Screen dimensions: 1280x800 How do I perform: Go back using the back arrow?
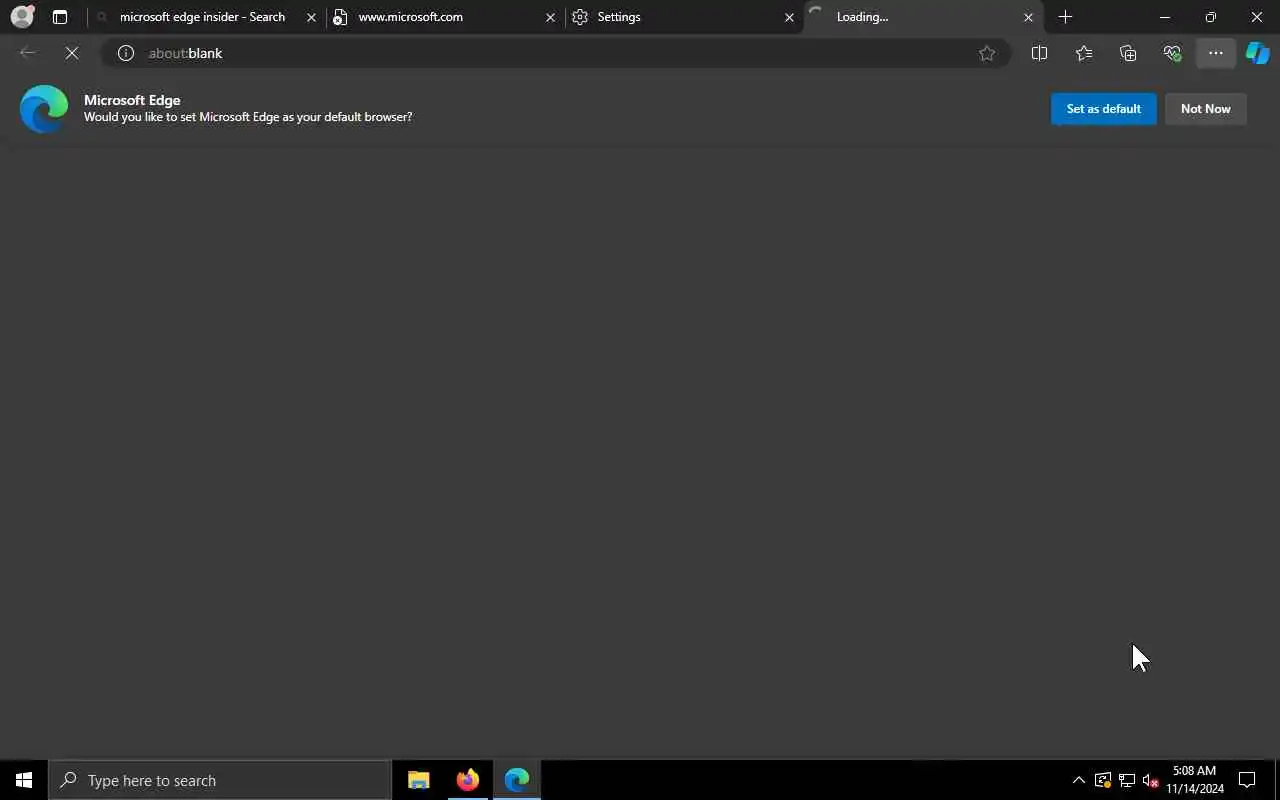pos(28,53)
